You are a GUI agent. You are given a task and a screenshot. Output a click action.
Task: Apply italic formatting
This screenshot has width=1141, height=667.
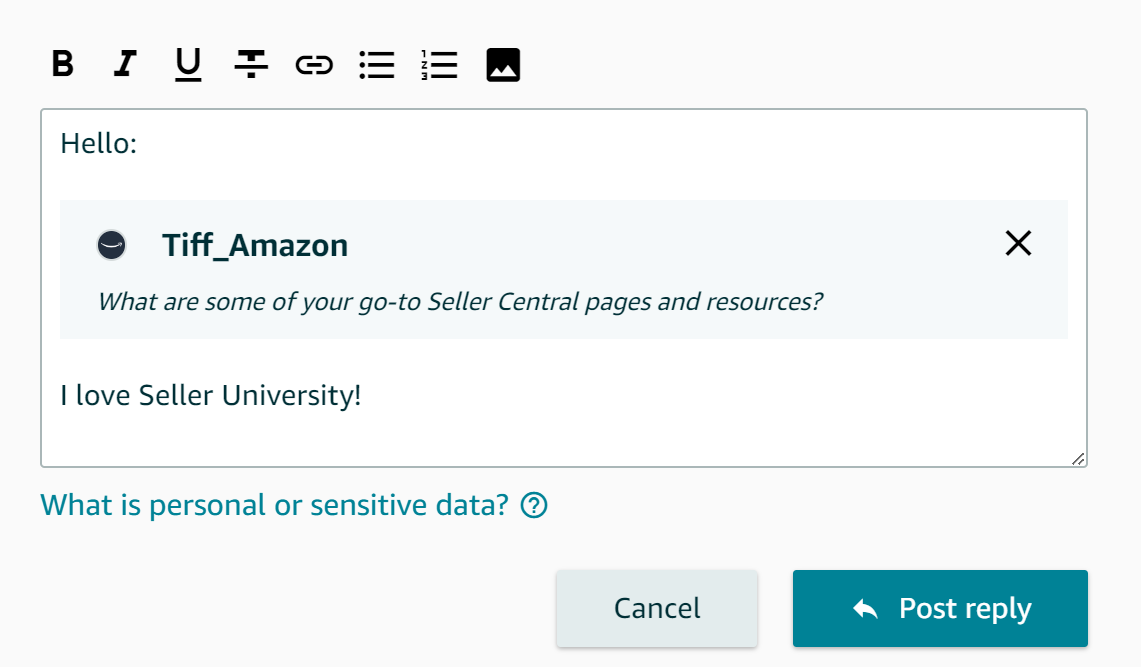point(125,64)
